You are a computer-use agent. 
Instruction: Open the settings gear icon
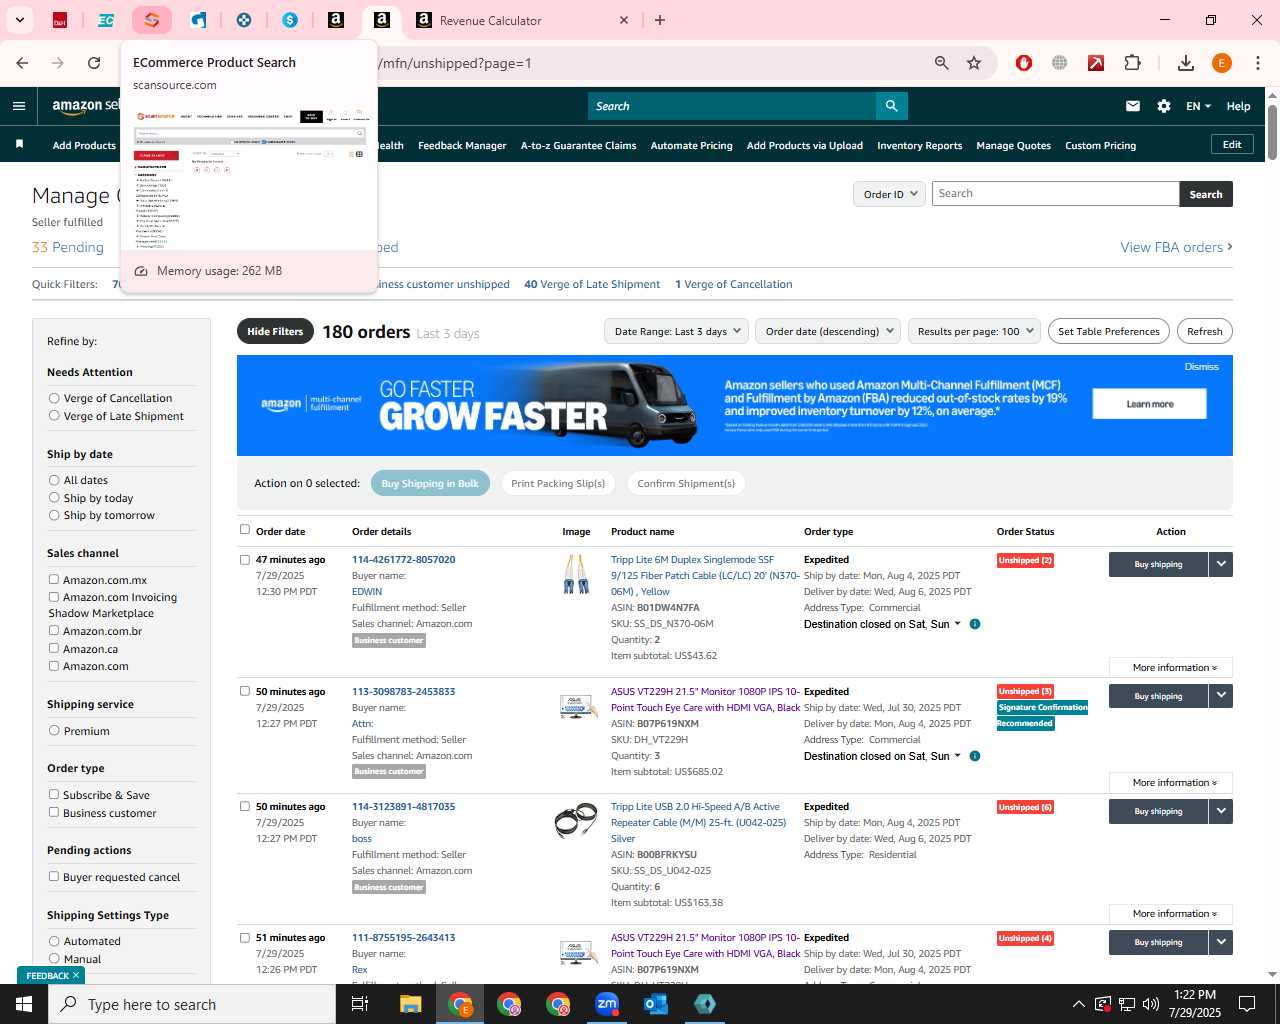point(1164,106)
